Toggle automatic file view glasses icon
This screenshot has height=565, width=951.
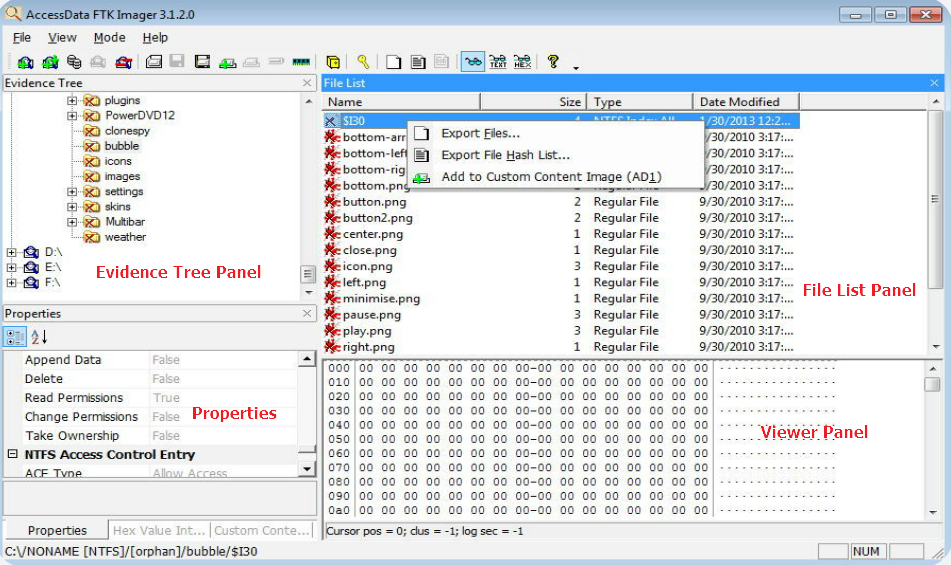point(473,62)
